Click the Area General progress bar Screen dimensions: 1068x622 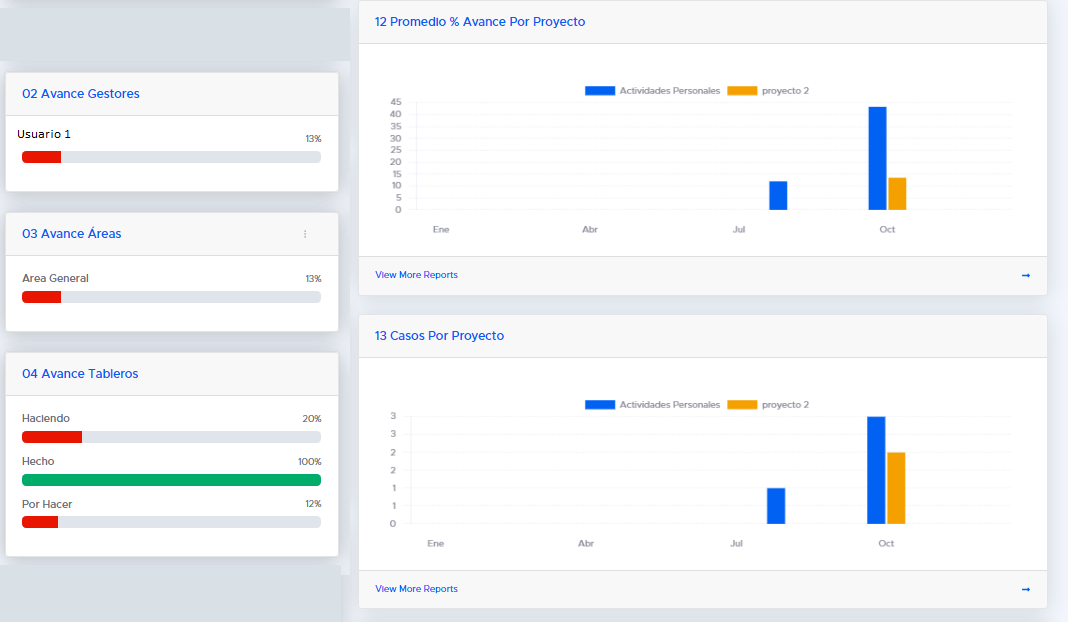coord(171,297)
